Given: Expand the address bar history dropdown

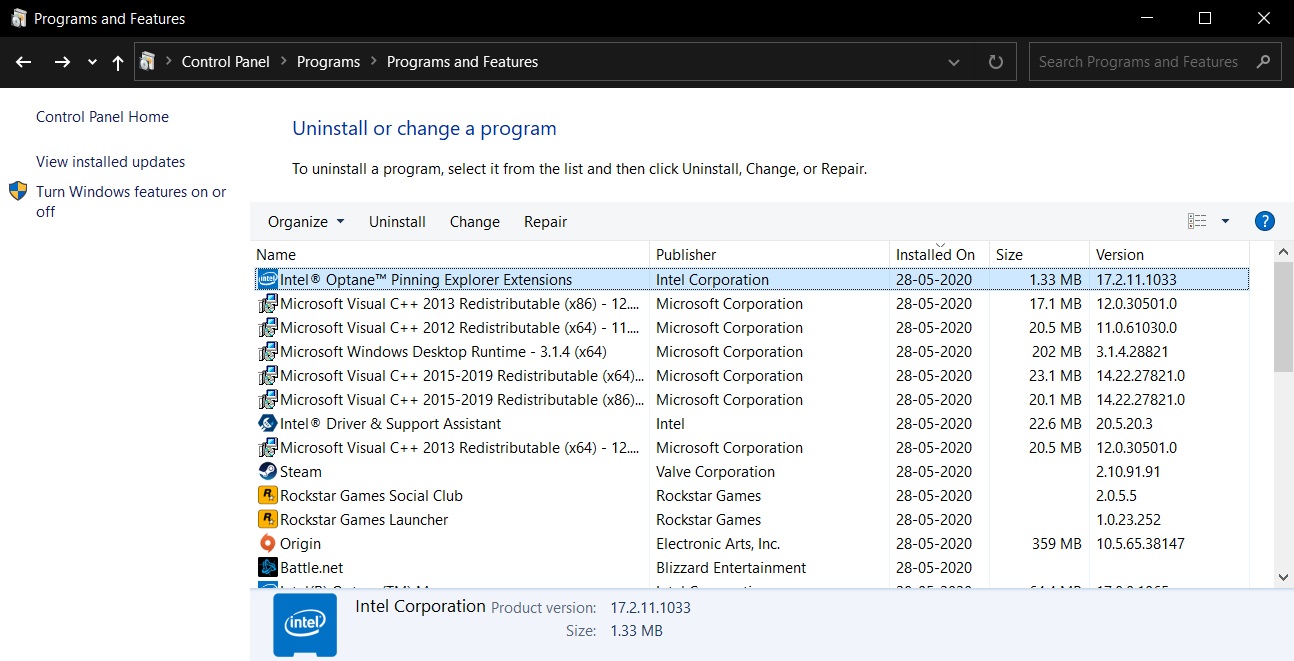Looking at the screenshot, I should coord(954,62).
